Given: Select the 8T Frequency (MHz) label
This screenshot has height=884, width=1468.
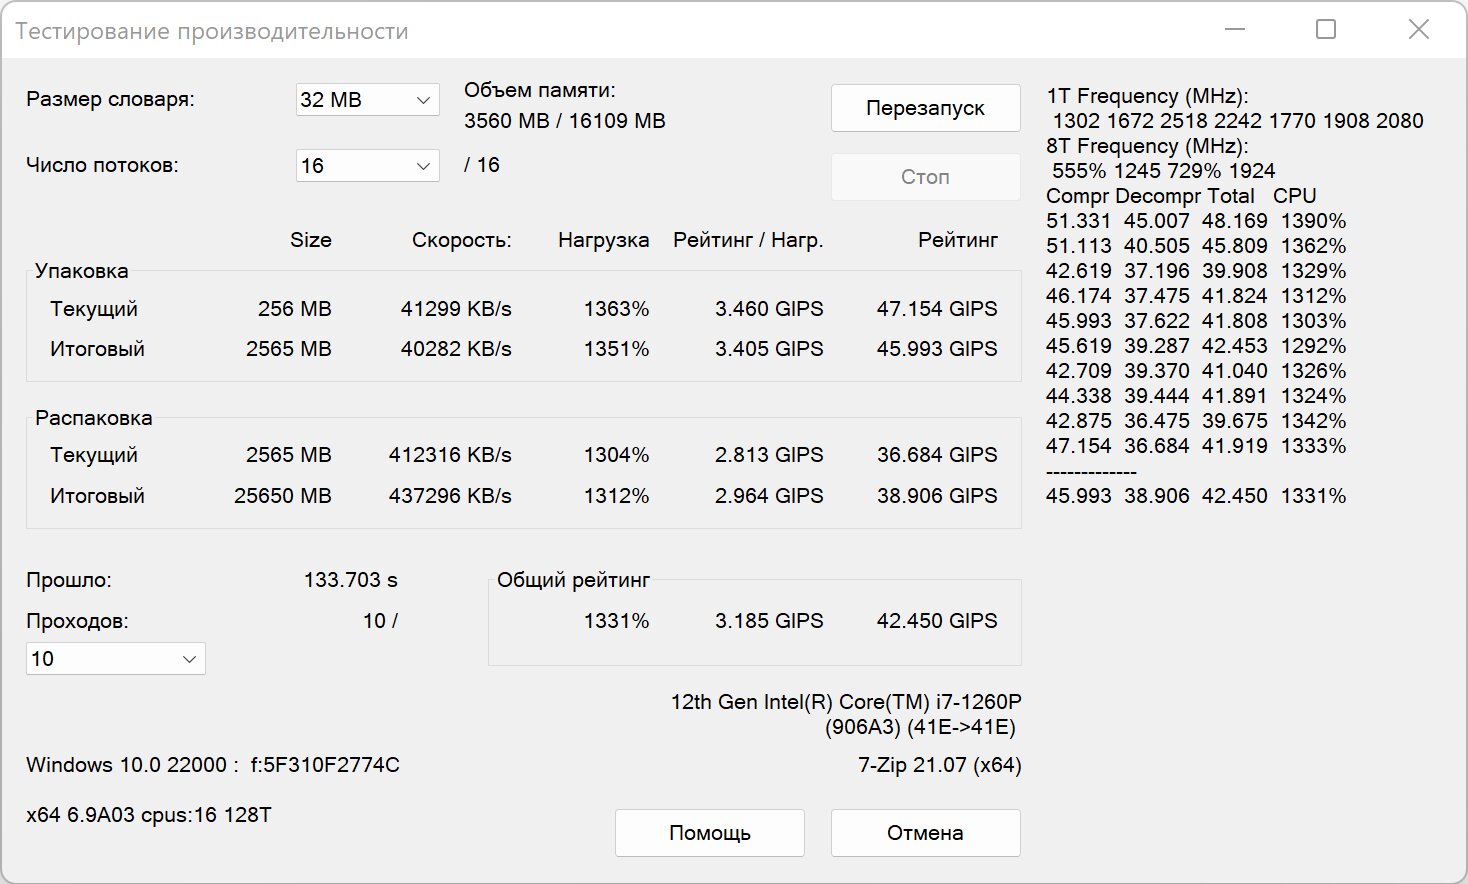Looking at the screenshot, I should [x=1147, y=146].
